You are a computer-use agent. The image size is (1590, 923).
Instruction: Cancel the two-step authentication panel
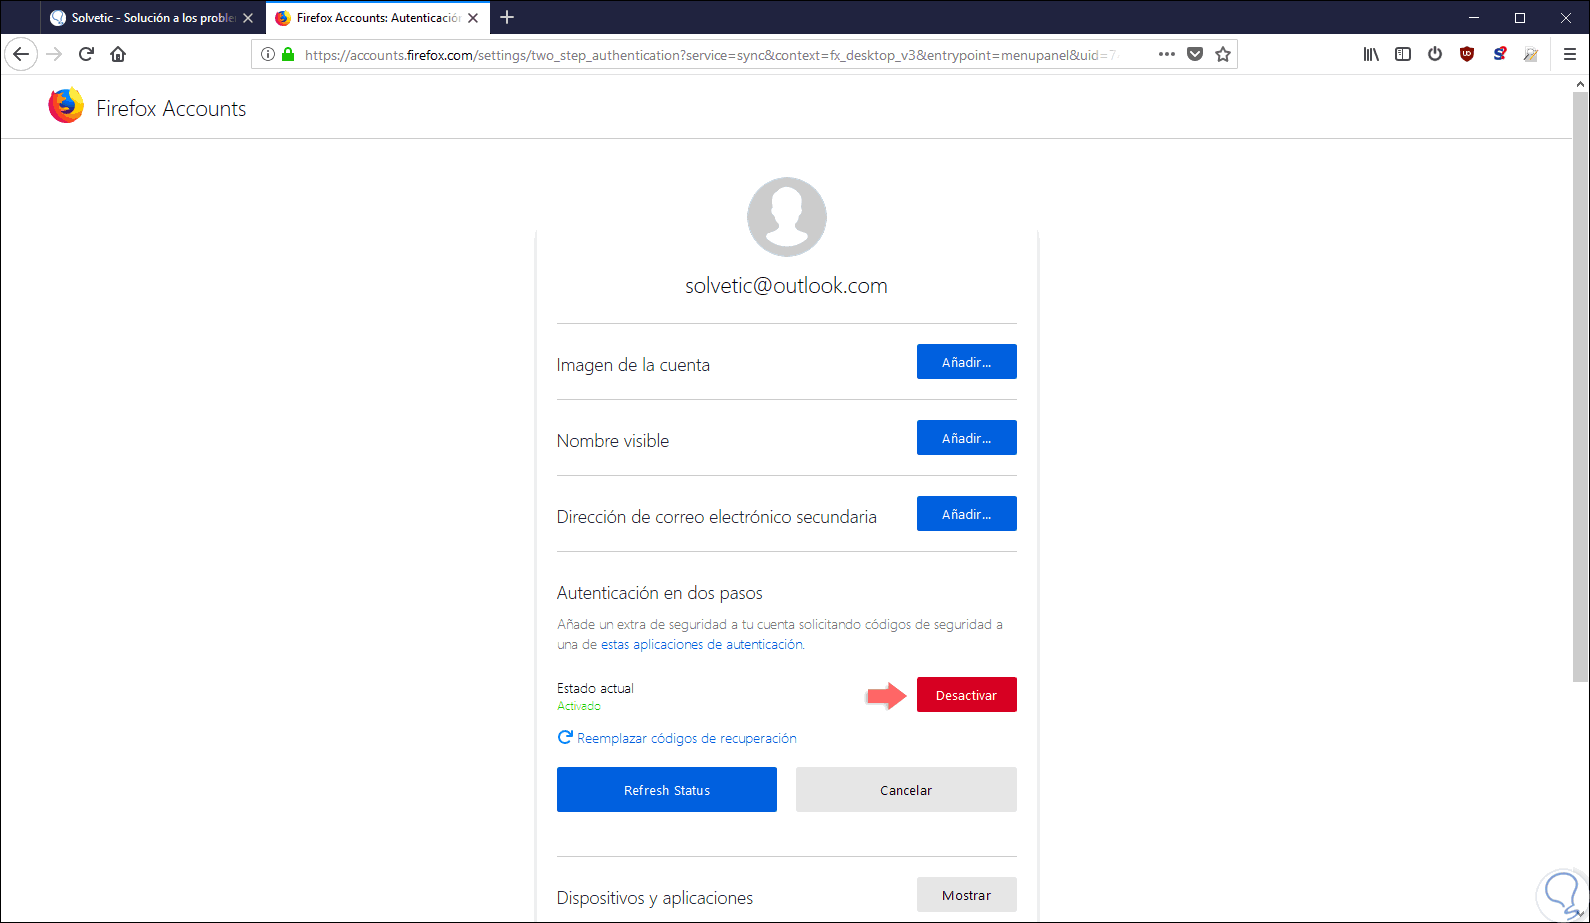pos(906,790)
